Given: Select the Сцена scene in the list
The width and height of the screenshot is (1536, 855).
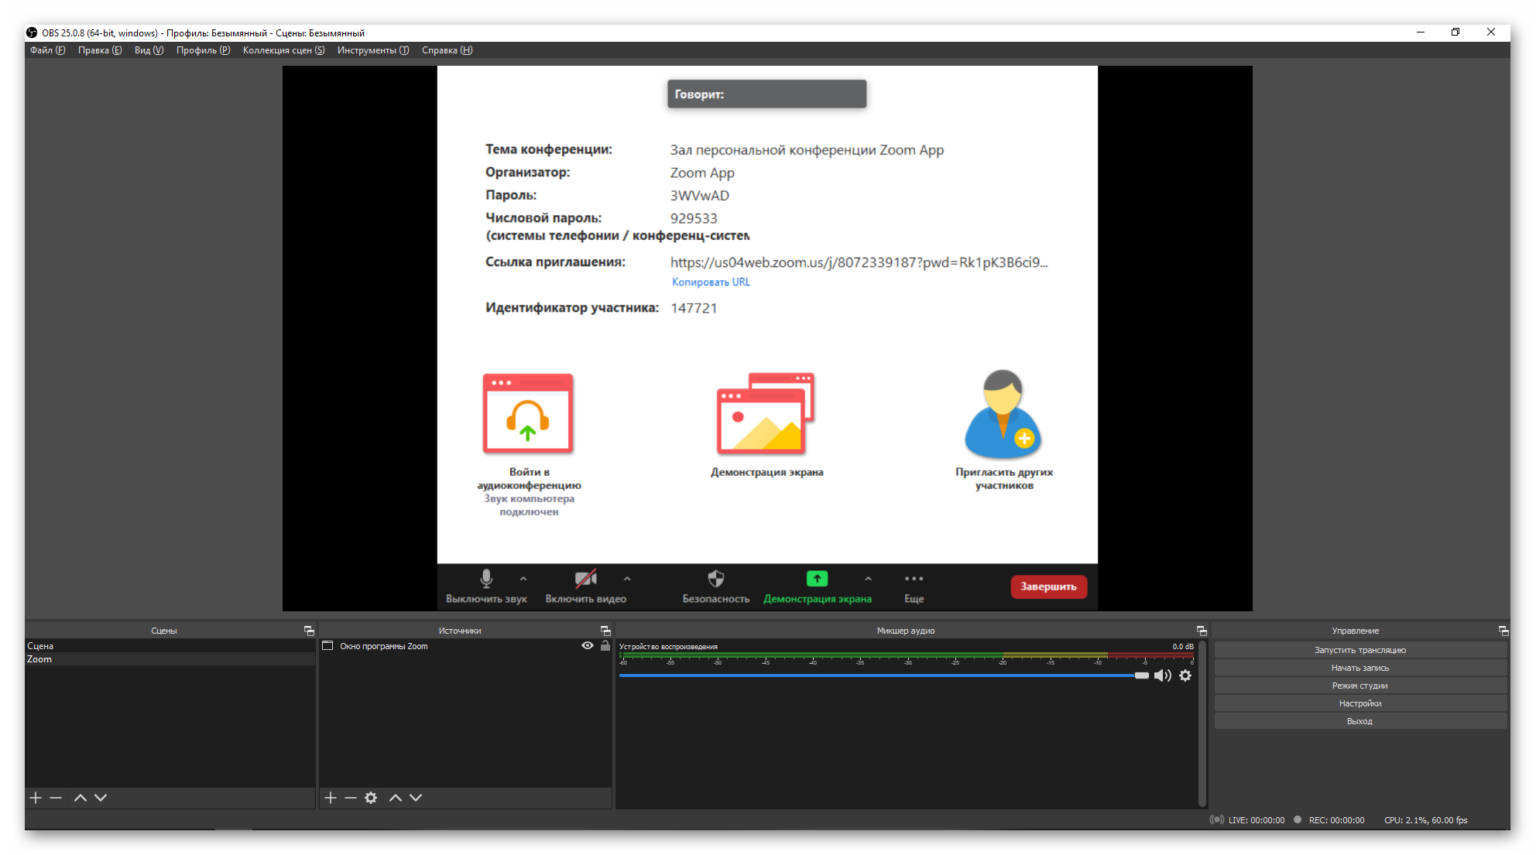Looking at the screenshot, I should tap(170, 646).
